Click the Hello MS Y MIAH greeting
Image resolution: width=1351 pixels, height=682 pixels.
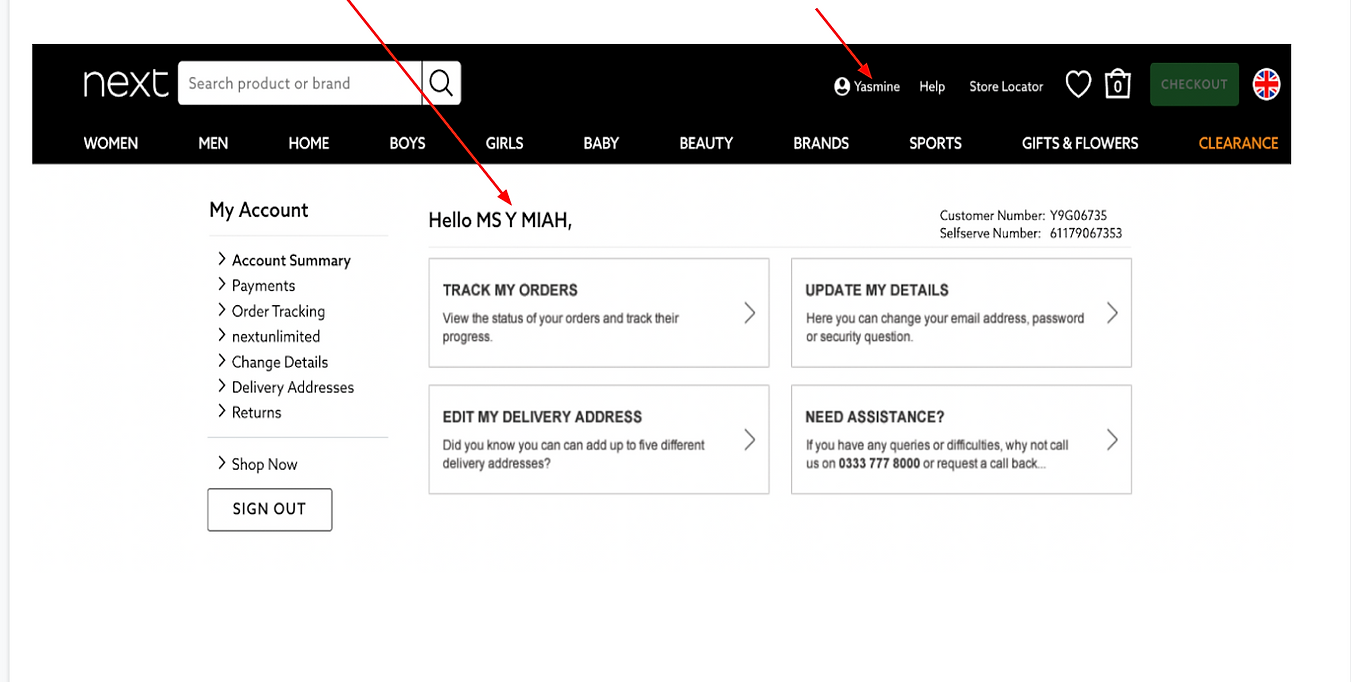500,220
